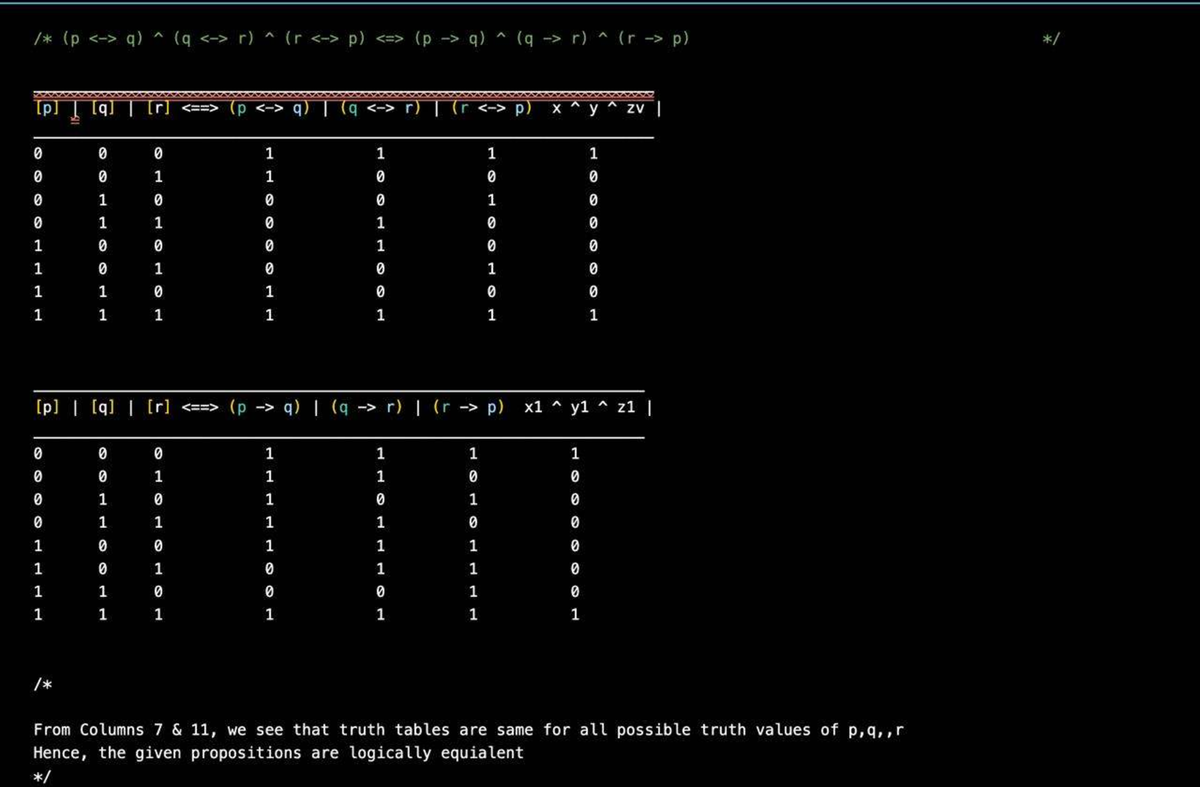Select the [p] header in the first table

45,108
